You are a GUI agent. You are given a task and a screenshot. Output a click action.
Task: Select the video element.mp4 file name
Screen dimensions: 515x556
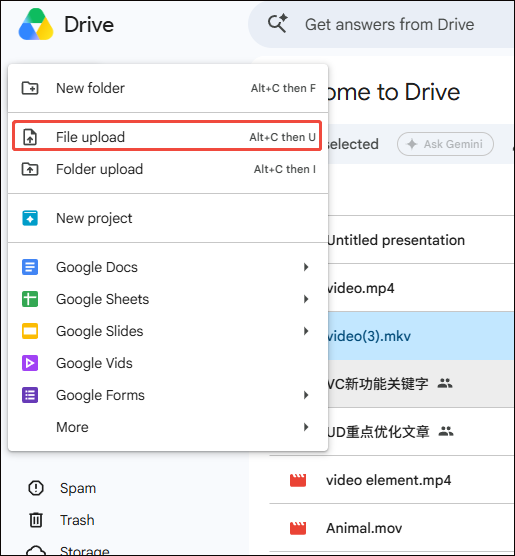(388, 480)
